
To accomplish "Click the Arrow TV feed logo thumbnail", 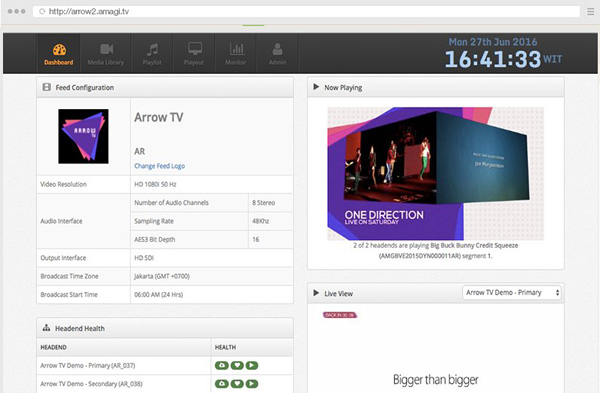I will click(83, 136).
